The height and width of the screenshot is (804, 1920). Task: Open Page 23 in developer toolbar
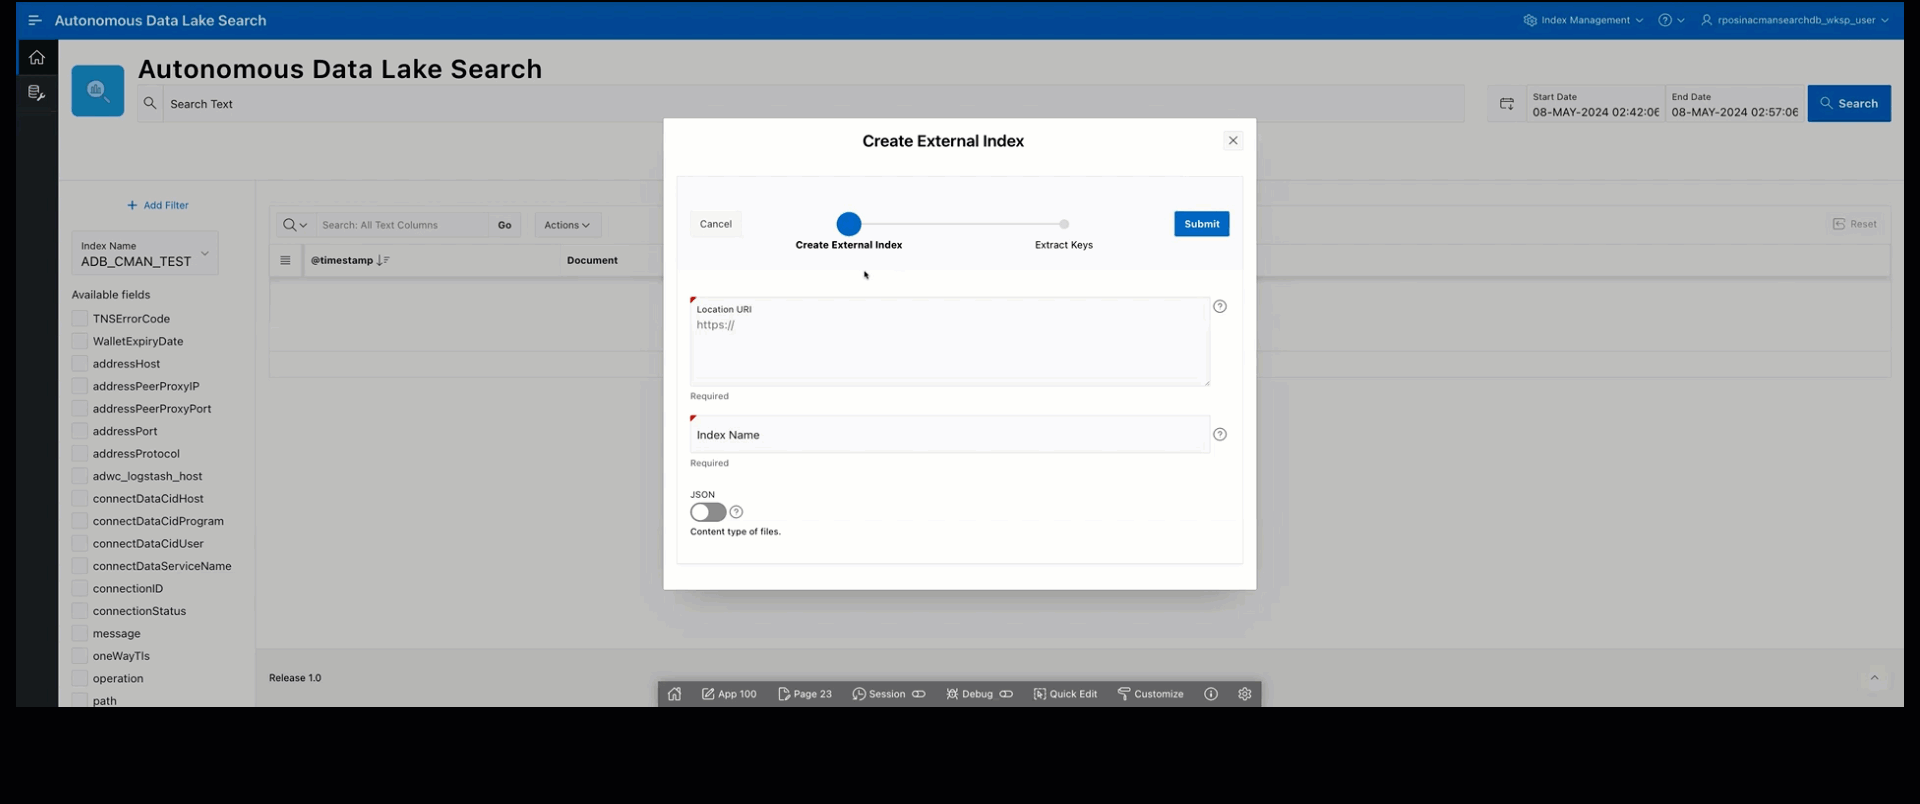click(x=805, y=694)
